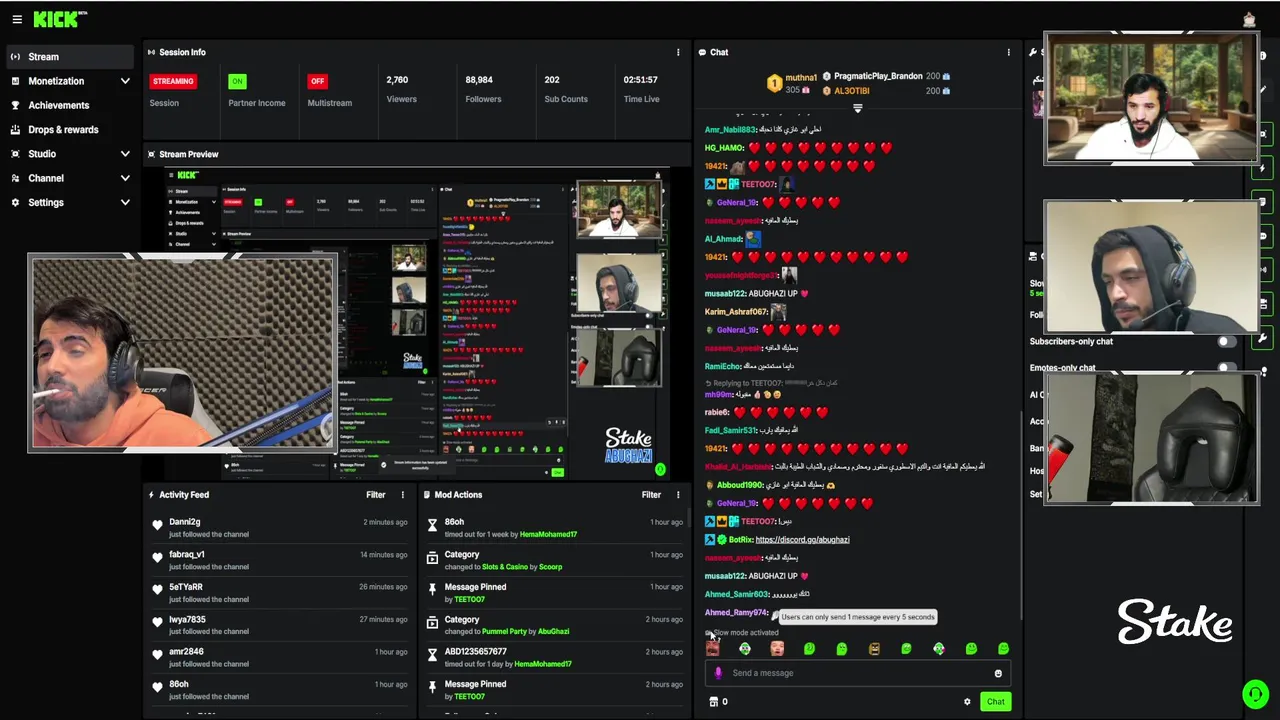The height and width of the screenshot is (720, 1280).
Task: Open Session Info three-dot options
Action: click(678, 52)
